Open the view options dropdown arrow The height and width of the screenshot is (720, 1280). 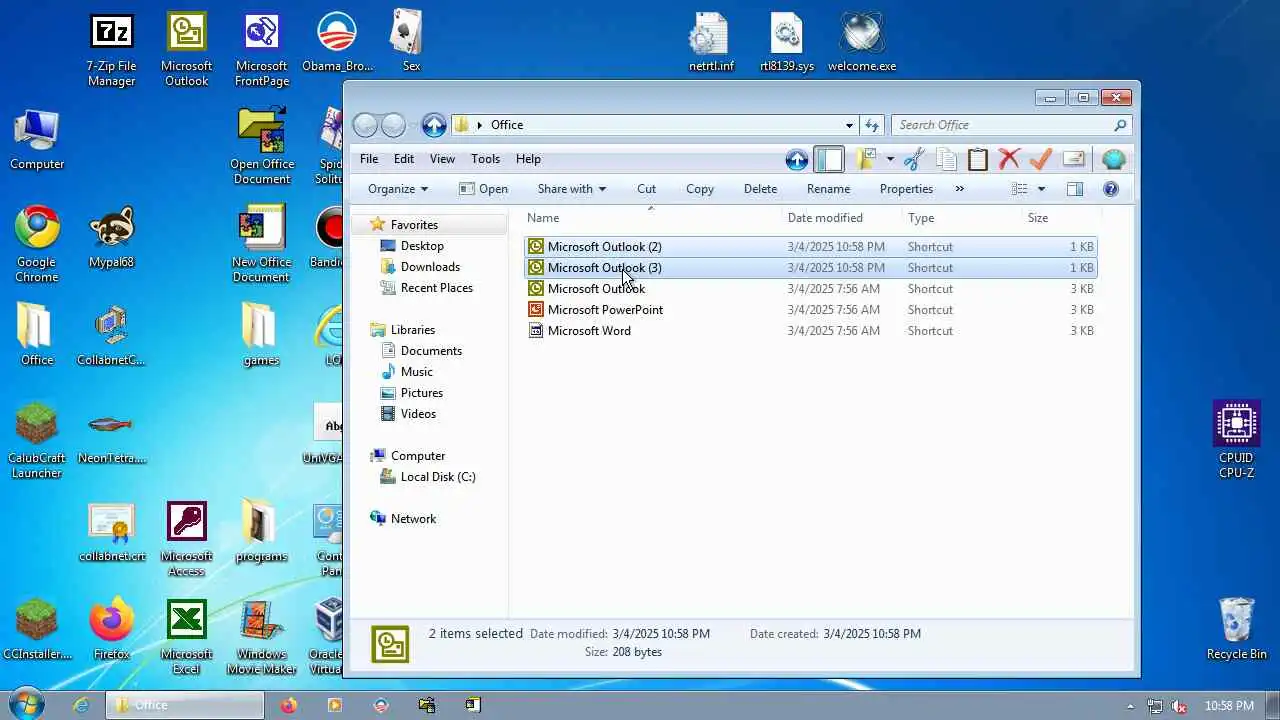(x=1041, y=189)
